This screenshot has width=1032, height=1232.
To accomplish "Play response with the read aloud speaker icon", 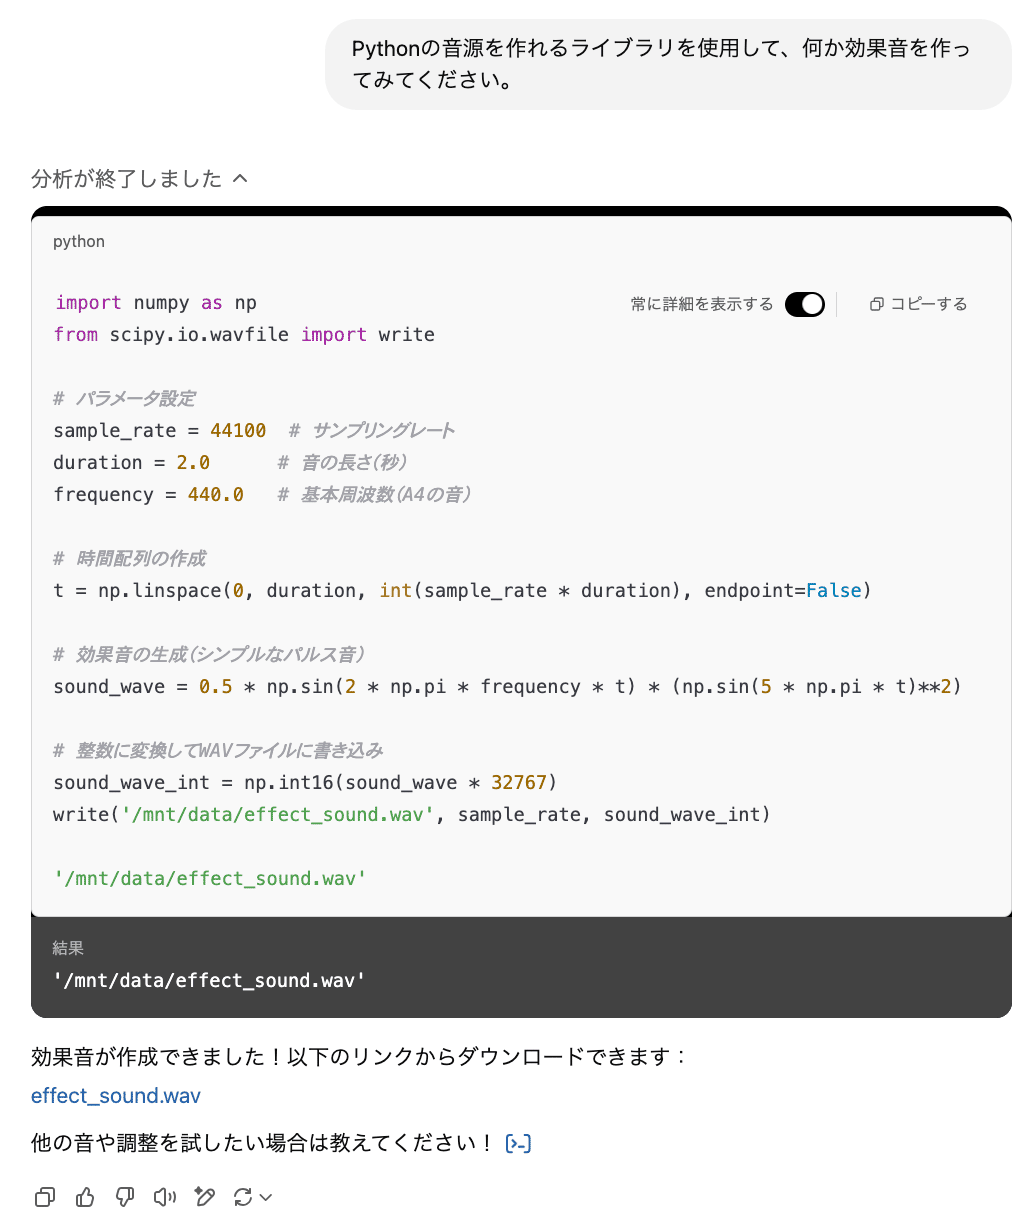I will (165, 1197).
